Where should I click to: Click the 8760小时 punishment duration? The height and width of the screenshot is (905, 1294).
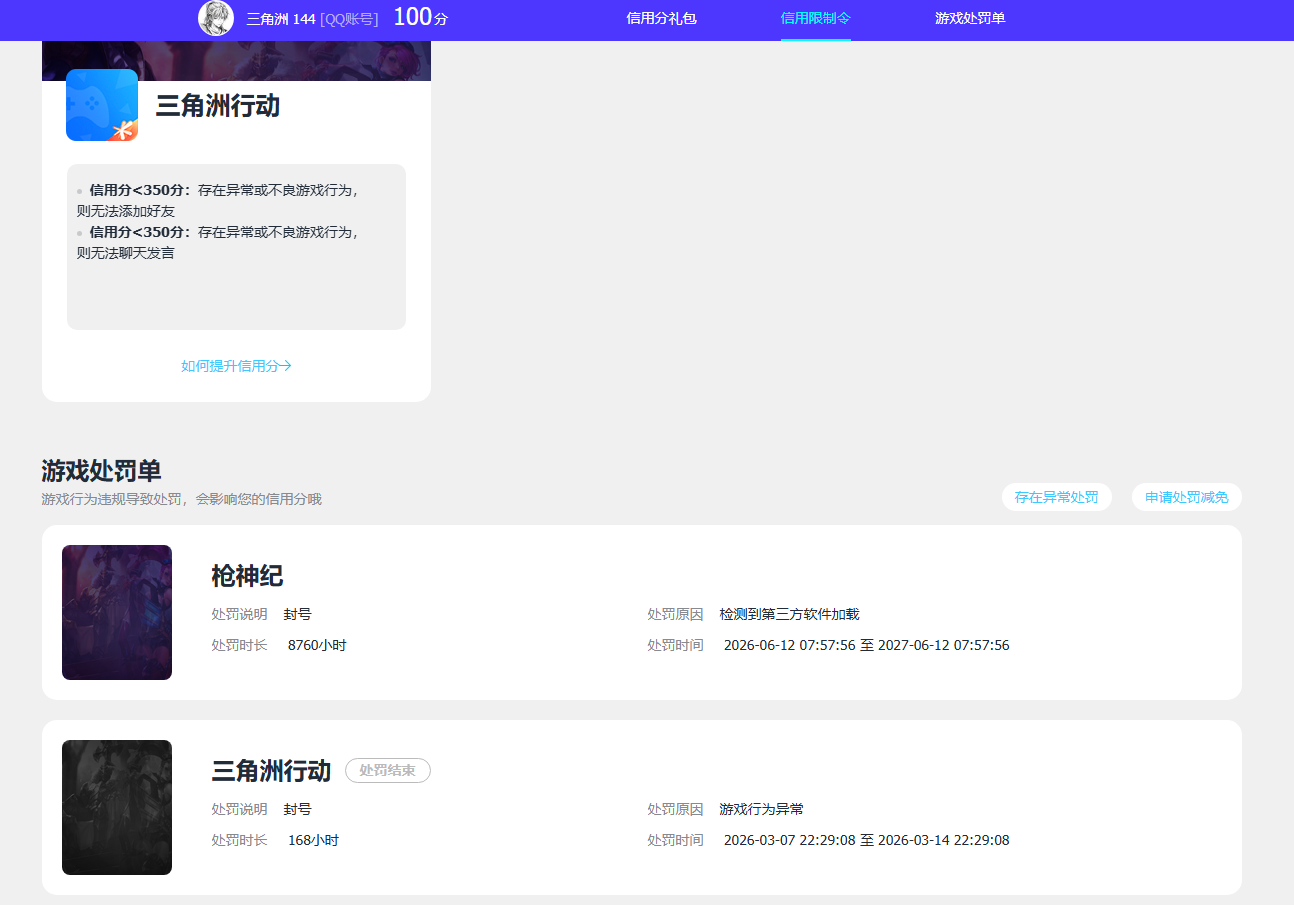tap(317, 646)
